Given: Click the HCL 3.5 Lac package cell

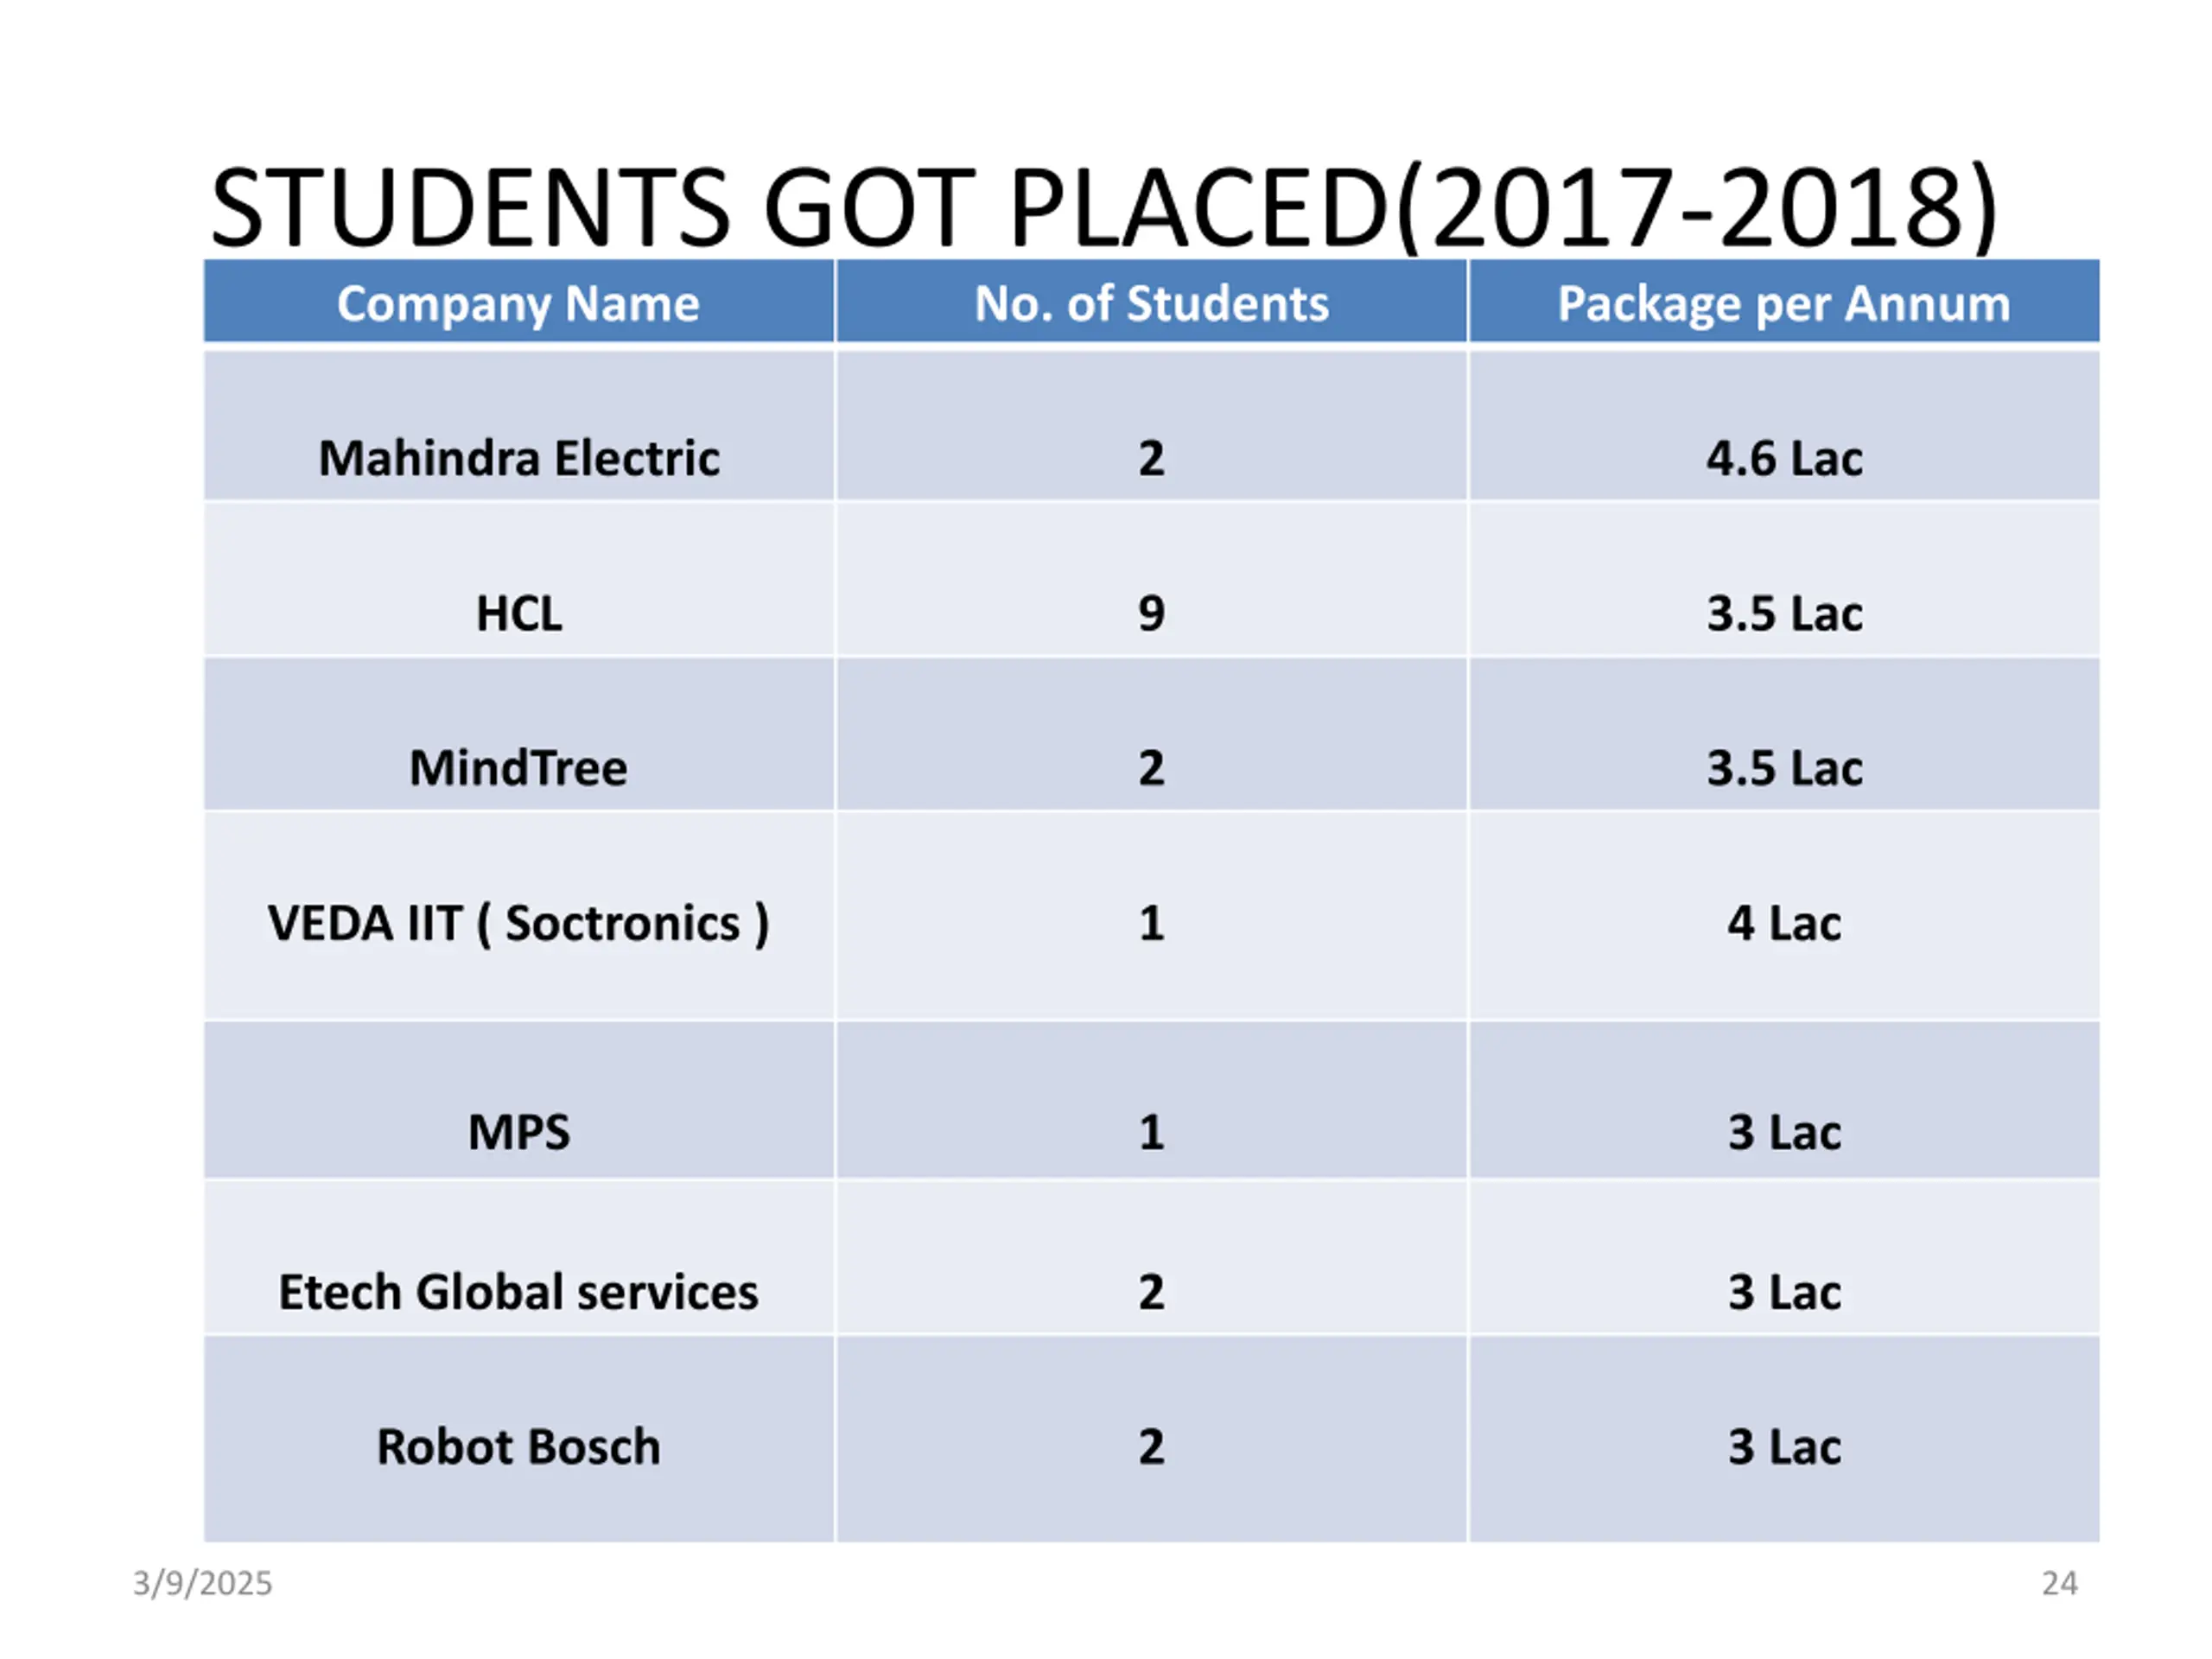Looking at the screenshot, I should click(1784, 579).
